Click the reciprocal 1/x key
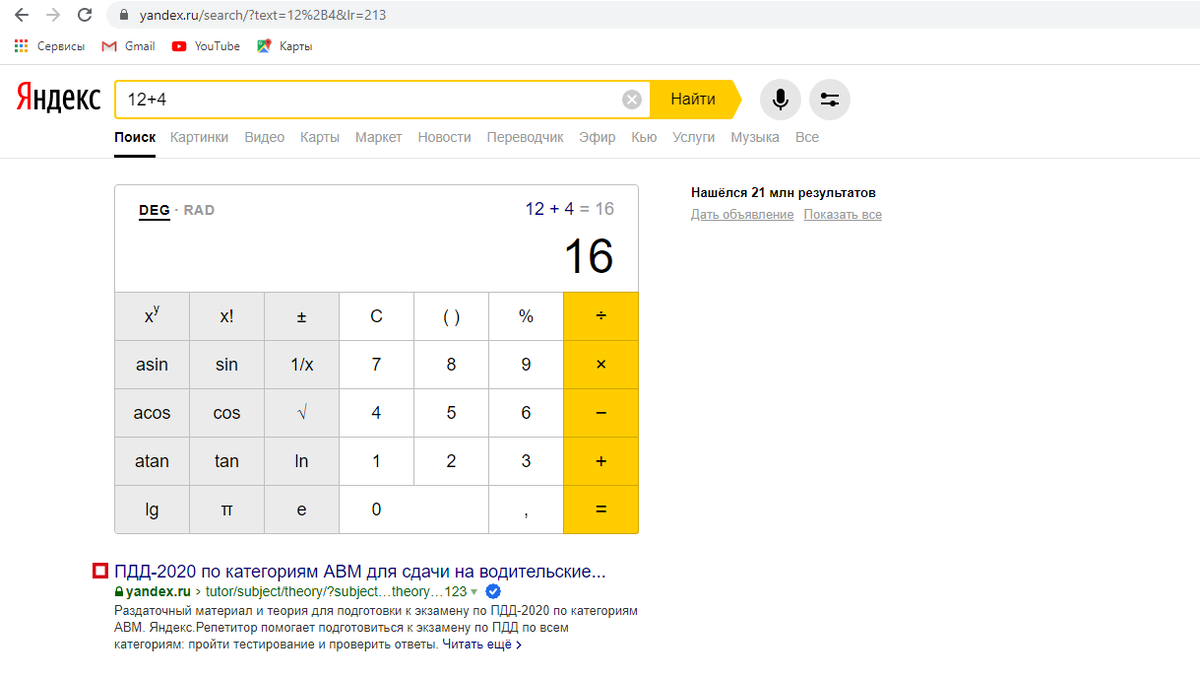The image size is (1200, 680). pos(302,365)
